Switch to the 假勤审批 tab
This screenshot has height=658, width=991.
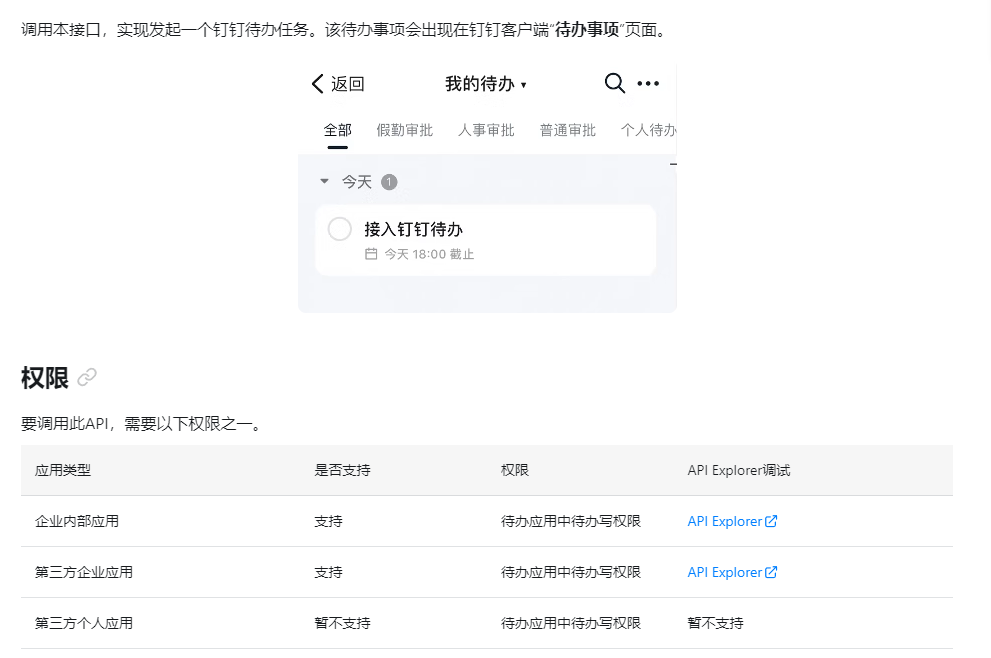tap(404, 130)
